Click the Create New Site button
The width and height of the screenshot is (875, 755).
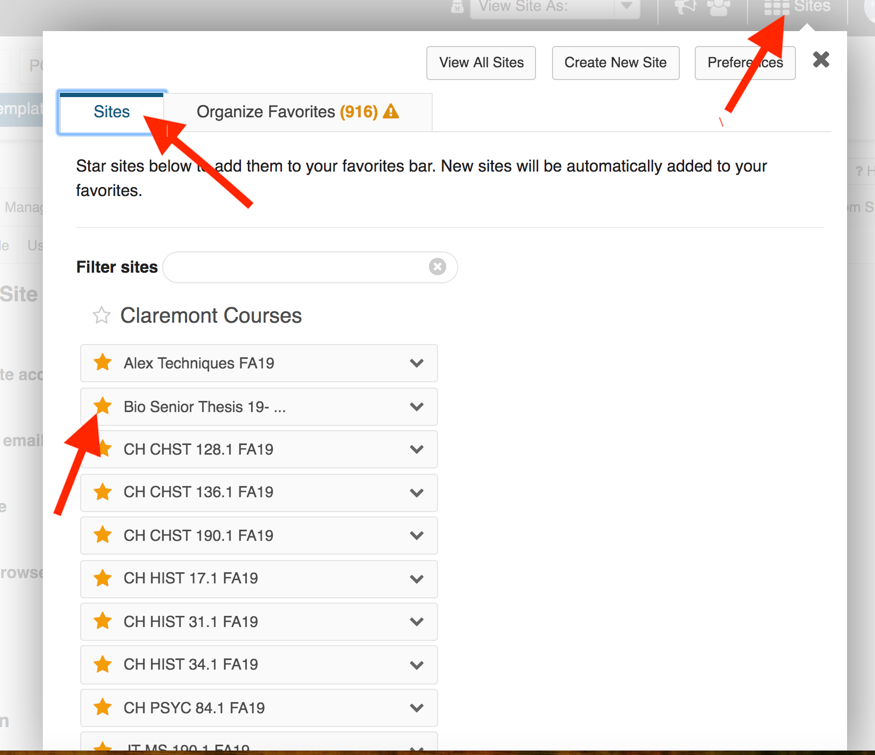click(616, 62)
